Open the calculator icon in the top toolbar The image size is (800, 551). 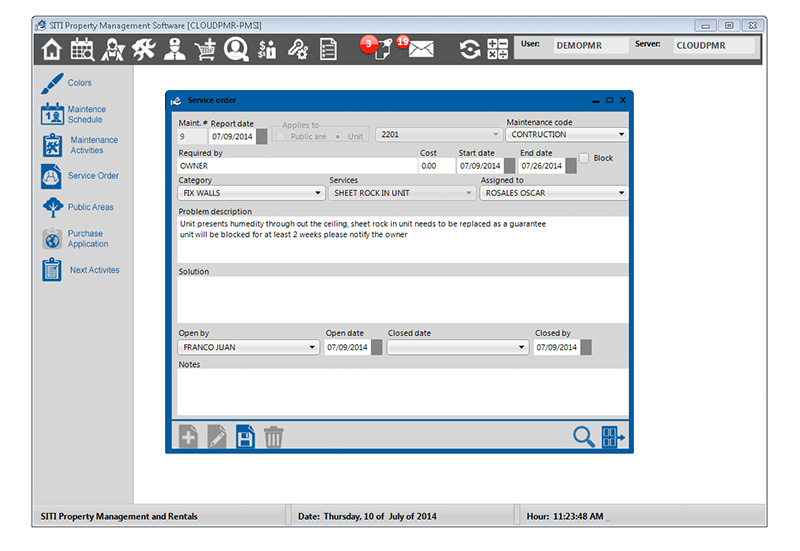[497, 49]
